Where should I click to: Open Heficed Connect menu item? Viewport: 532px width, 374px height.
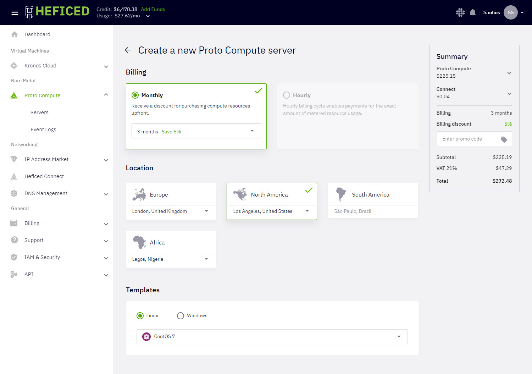point(44,176)
